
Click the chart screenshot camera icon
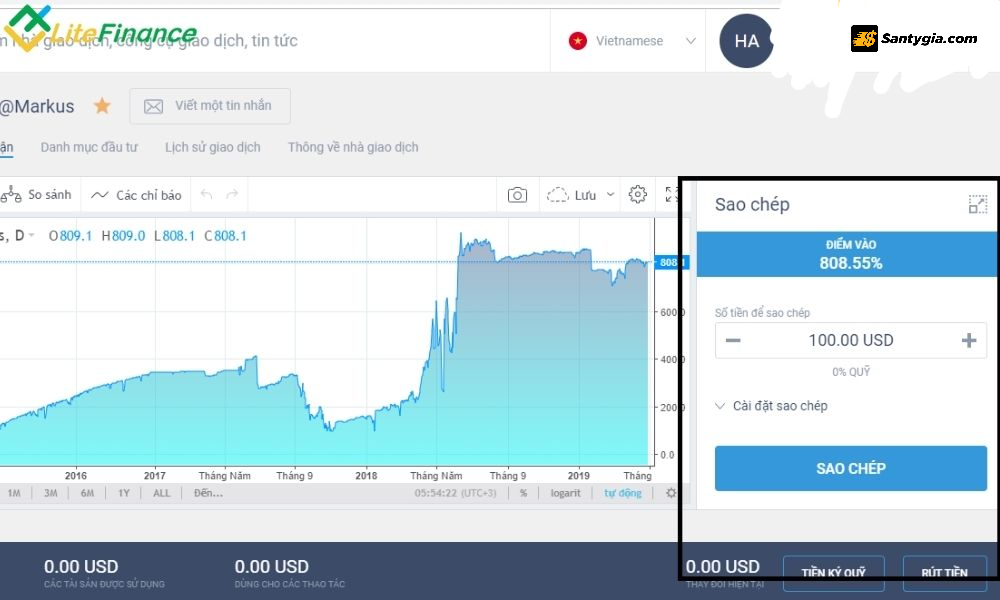[517, 195]
